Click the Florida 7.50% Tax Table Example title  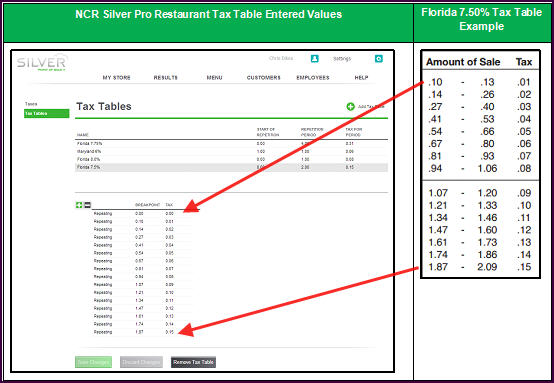point(482,19)
